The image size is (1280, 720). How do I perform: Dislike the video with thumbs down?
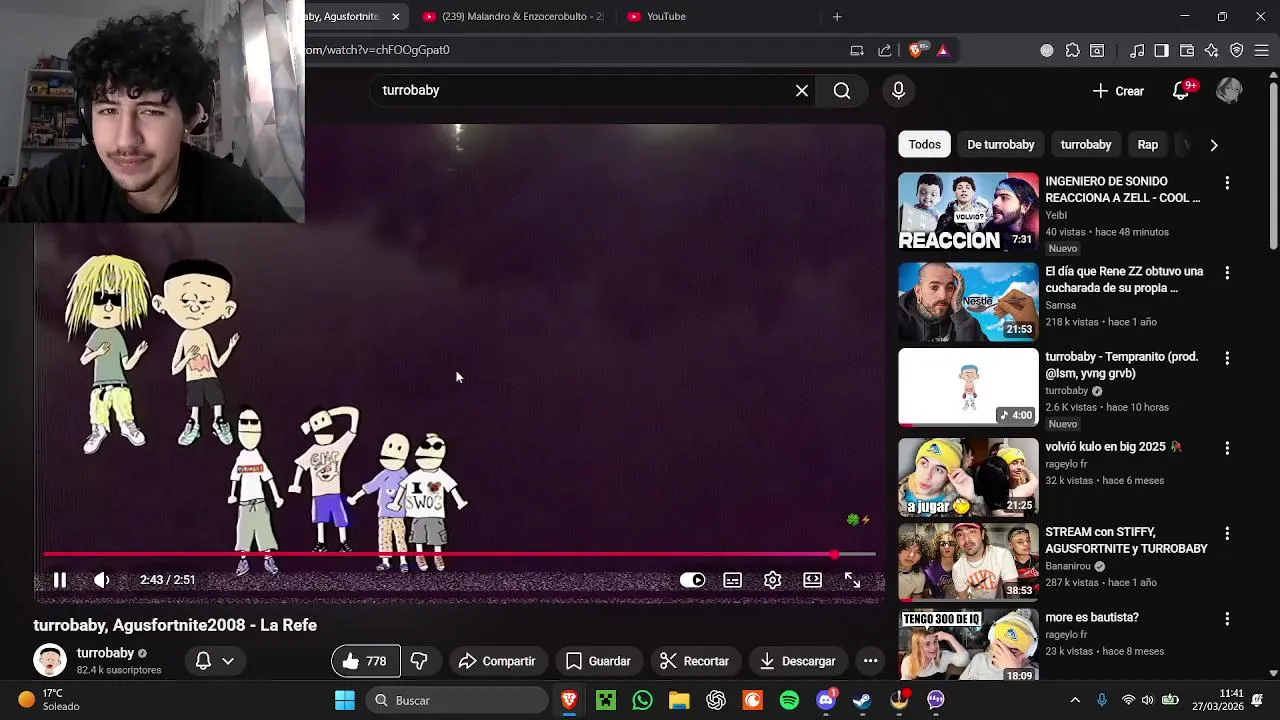coord(419,661)
